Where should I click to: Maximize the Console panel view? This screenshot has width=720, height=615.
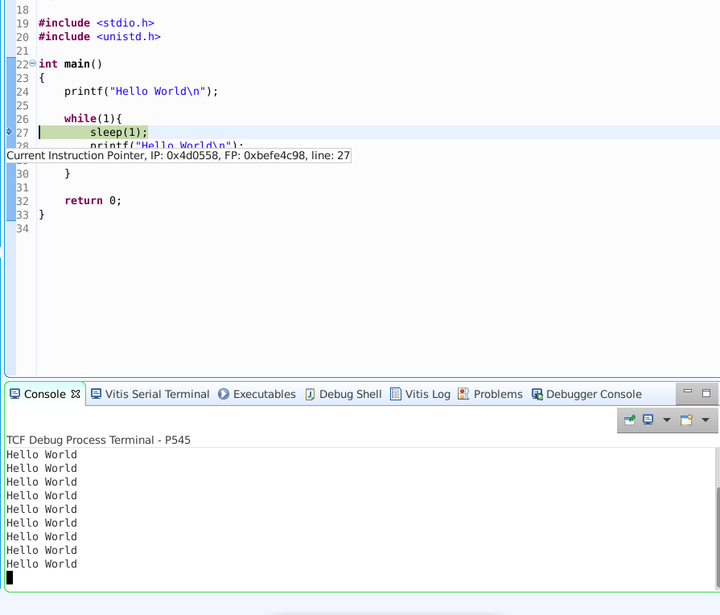(706, 393)
